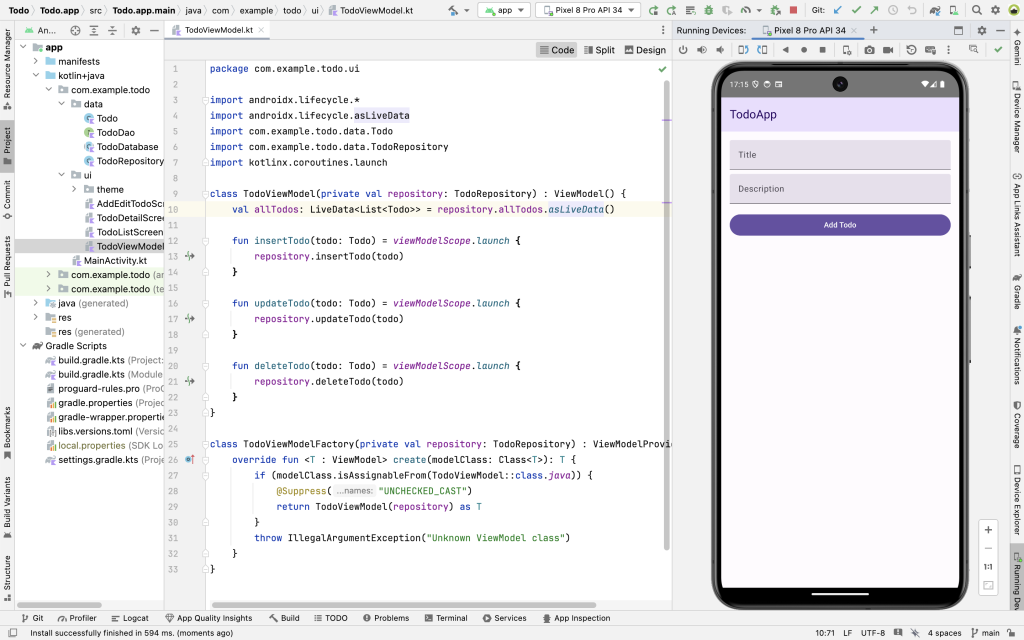Switch editor to Split view mode
The height and width of the screenshot is (640, 1024).
point(598,50)
